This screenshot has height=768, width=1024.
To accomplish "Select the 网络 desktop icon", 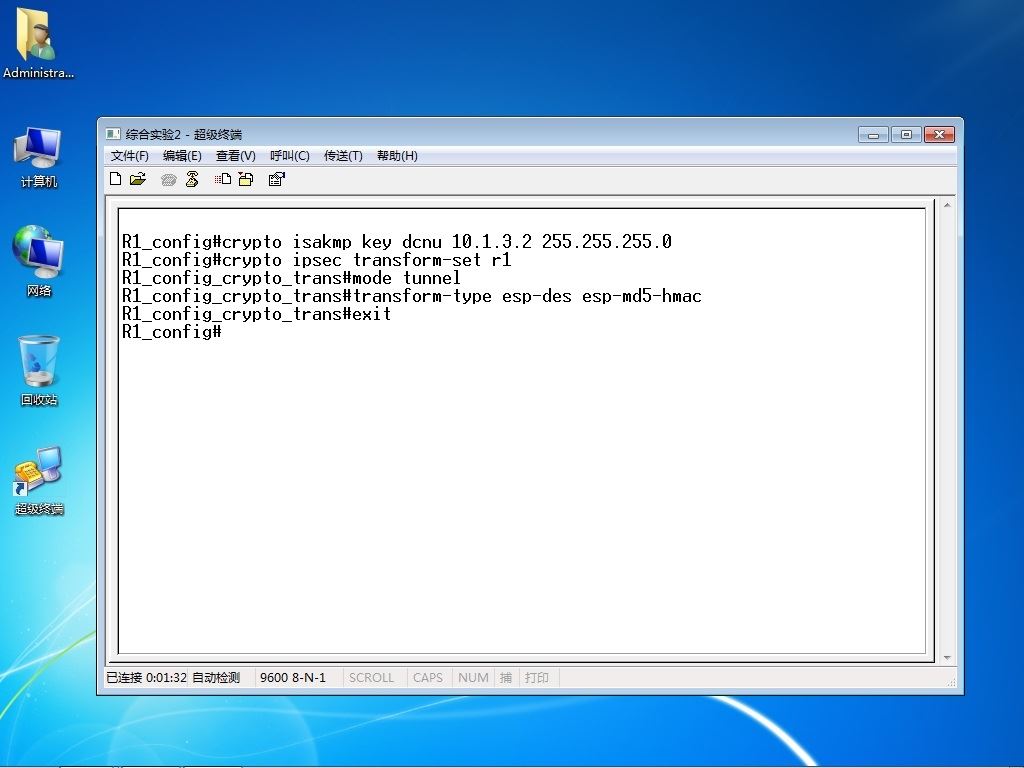I will (39, 261).
